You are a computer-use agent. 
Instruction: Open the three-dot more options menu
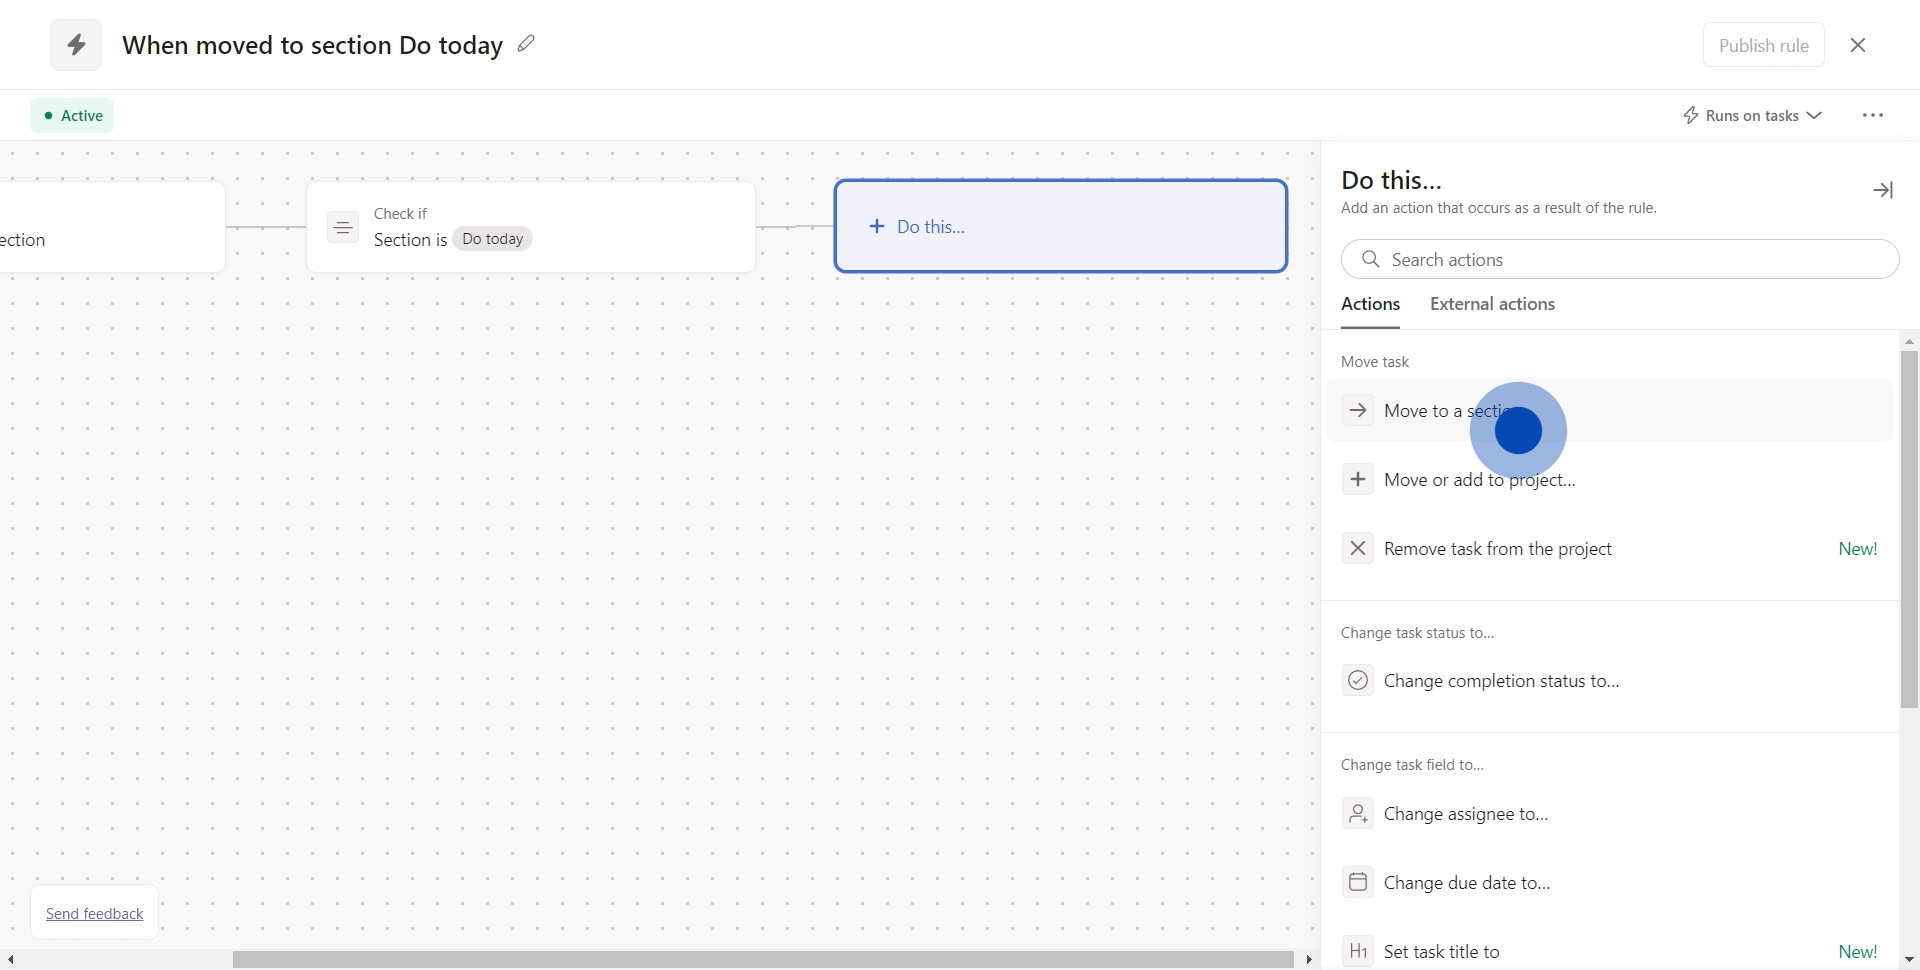(1872, 116)
